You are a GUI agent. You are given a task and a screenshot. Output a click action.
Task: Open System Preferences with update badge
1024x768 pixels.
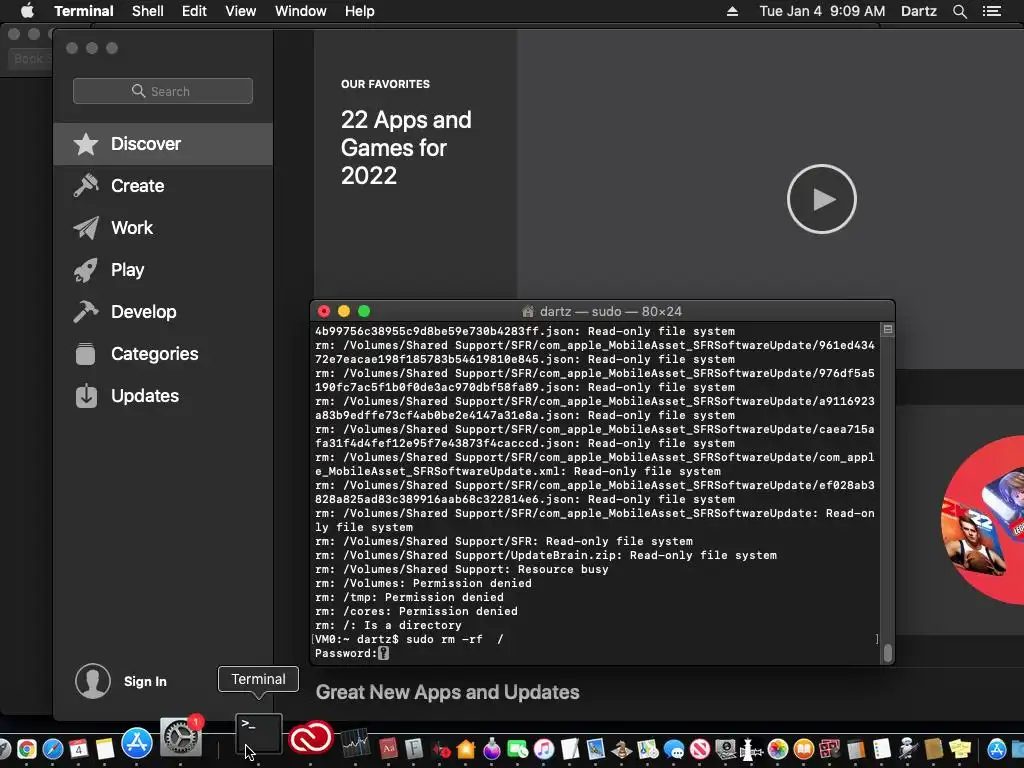coord(182,735)
